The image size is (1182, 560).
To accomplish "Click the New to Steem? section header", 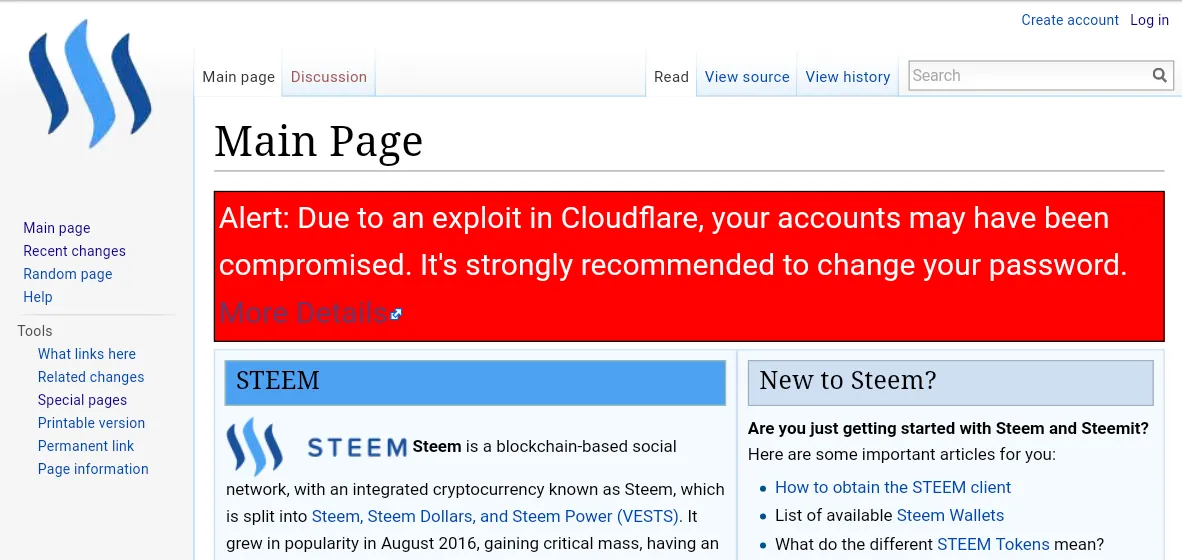I will point(951,382).
